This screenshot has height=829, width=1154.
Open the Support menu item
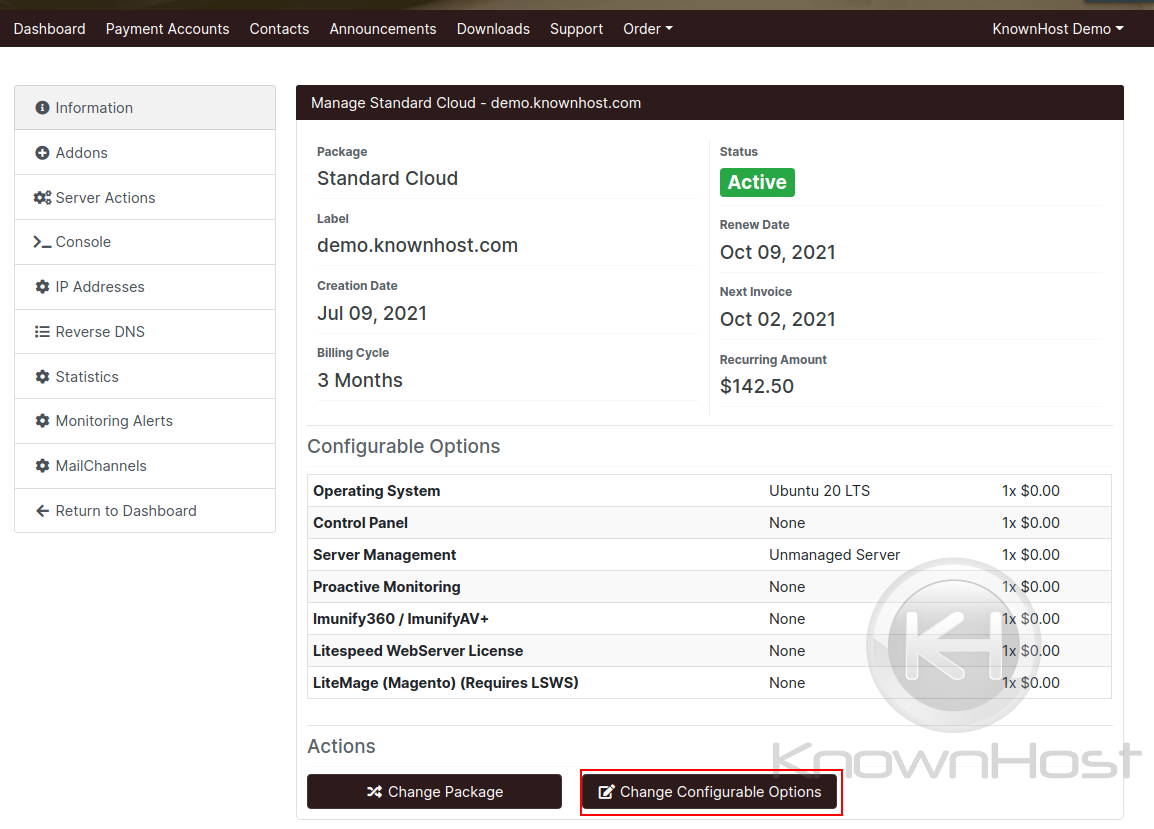coord(576,29)
